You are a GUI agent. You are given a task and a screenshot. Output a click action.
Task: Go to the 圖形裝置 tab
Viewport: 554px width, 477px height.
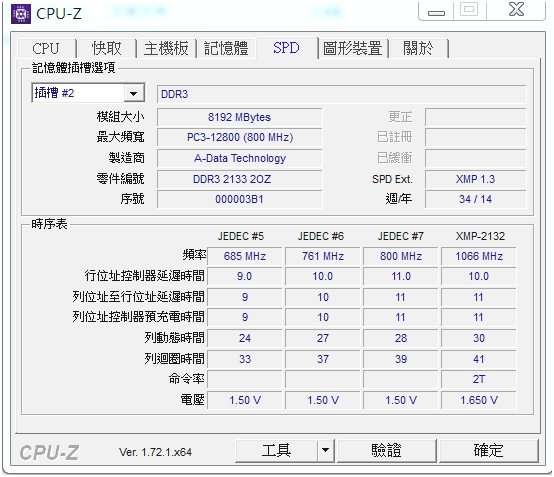tap(353, 48)
